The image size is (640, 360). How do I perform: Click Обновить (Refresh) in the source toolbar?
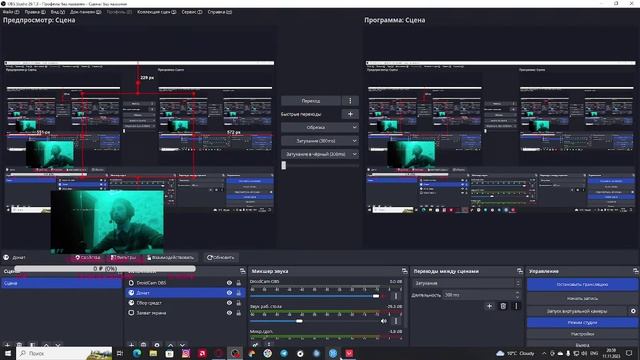pyautogui.click(x=221, y=258)
